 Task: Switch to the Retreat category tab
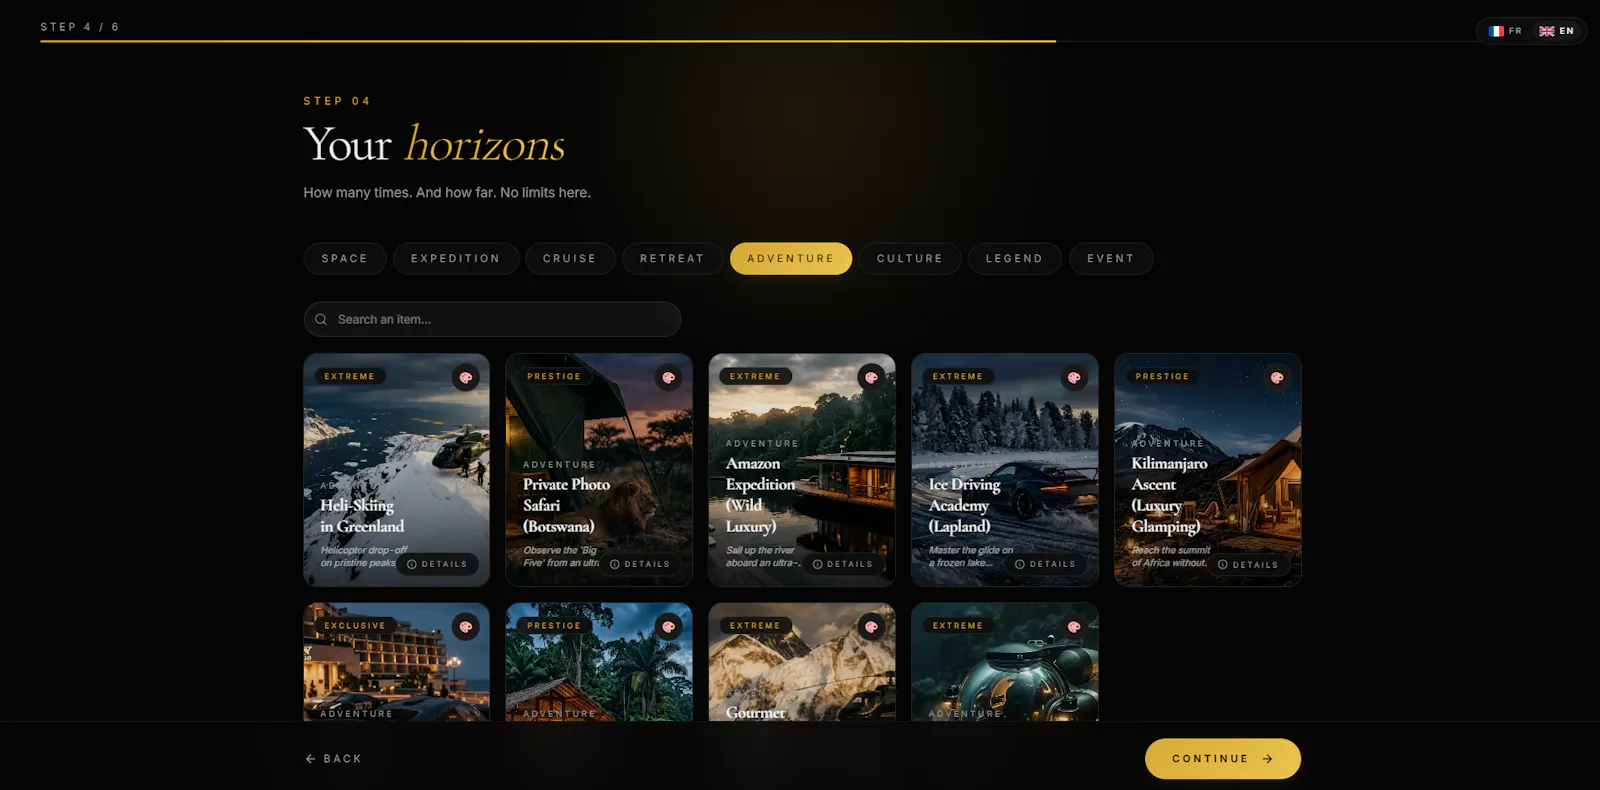pos(672,259)
